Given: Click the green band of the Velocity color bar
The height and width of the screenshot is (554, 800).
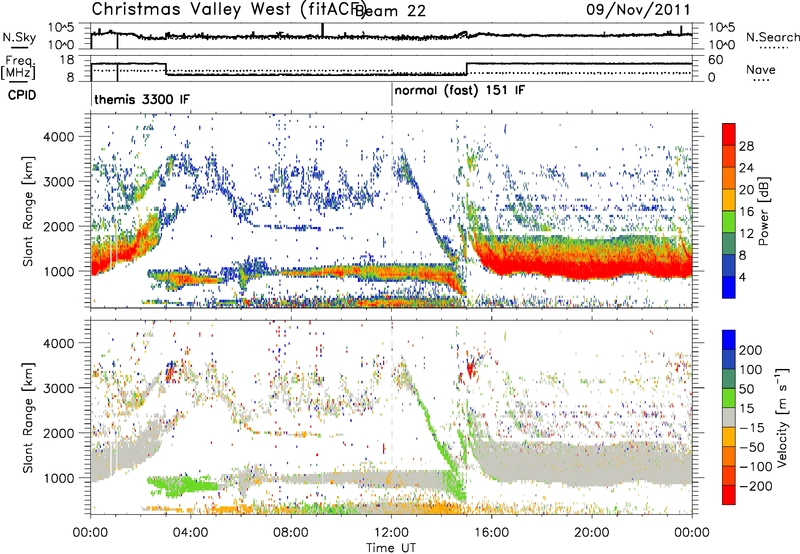Looking at the screenshot, I should [729, 398].
